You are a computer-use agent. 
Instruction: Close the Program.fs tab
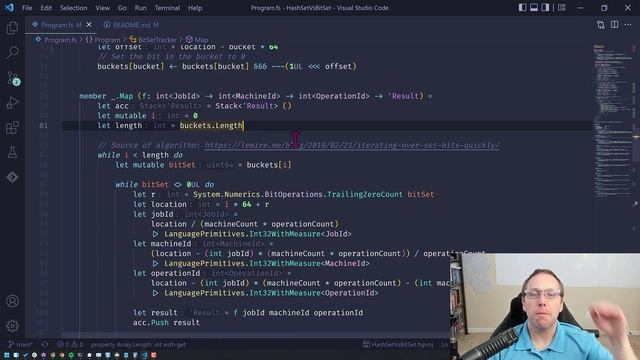pos(89,25)
